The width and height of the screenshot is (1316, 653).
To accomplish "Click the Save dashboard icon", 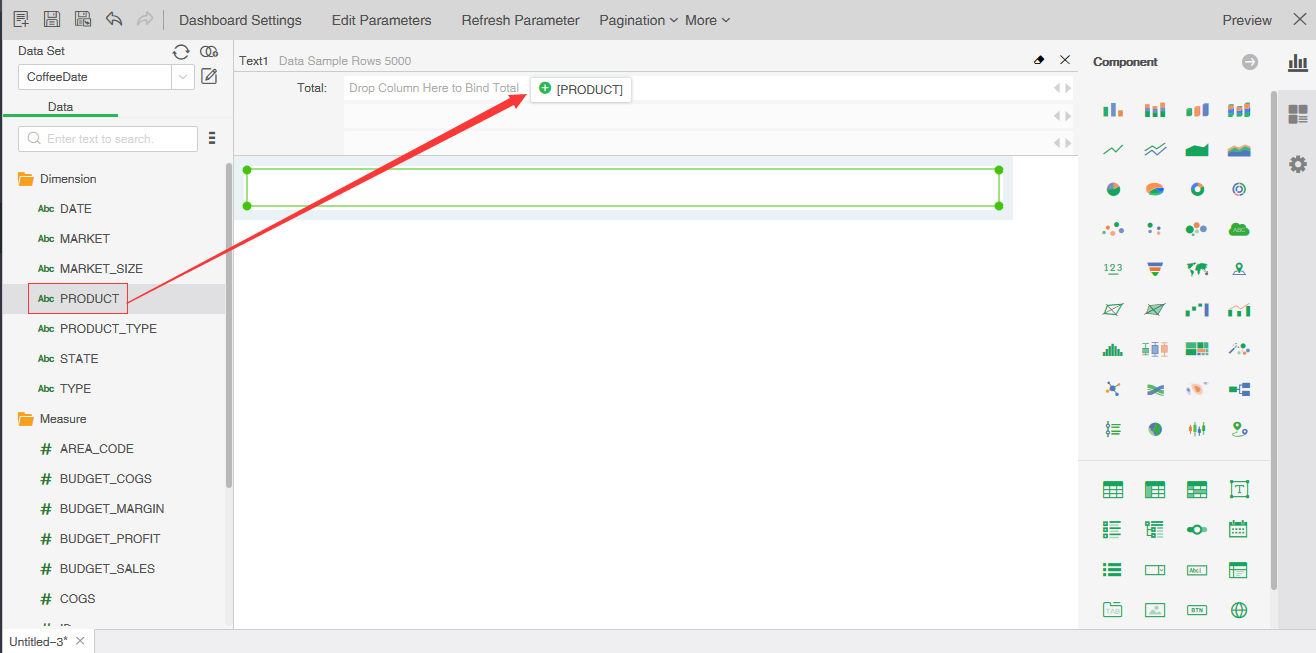I will [x=52, y=20].
